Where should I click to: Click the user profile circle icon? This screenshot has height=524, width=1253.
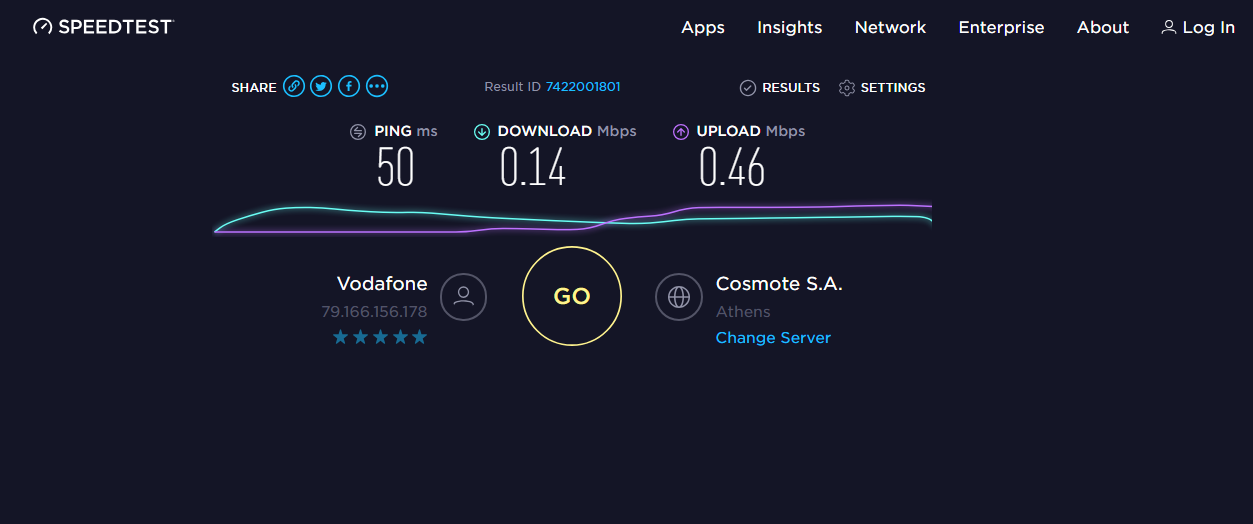tap(463, 296)
